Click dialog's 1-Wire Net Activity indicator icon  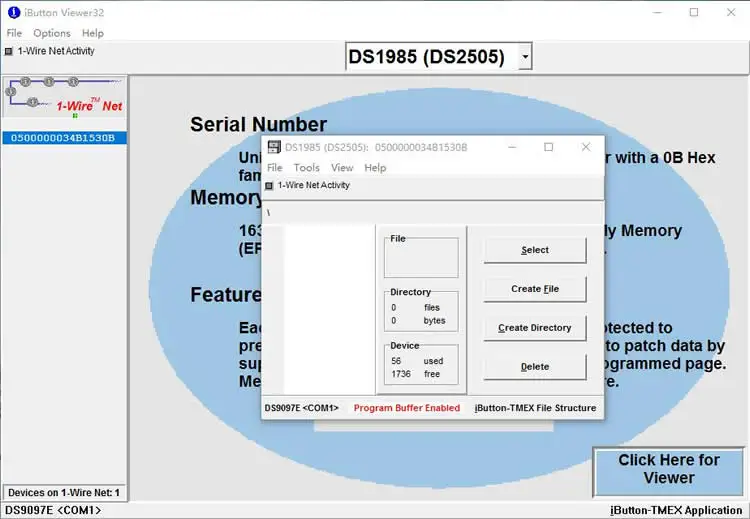coord(269,186)
